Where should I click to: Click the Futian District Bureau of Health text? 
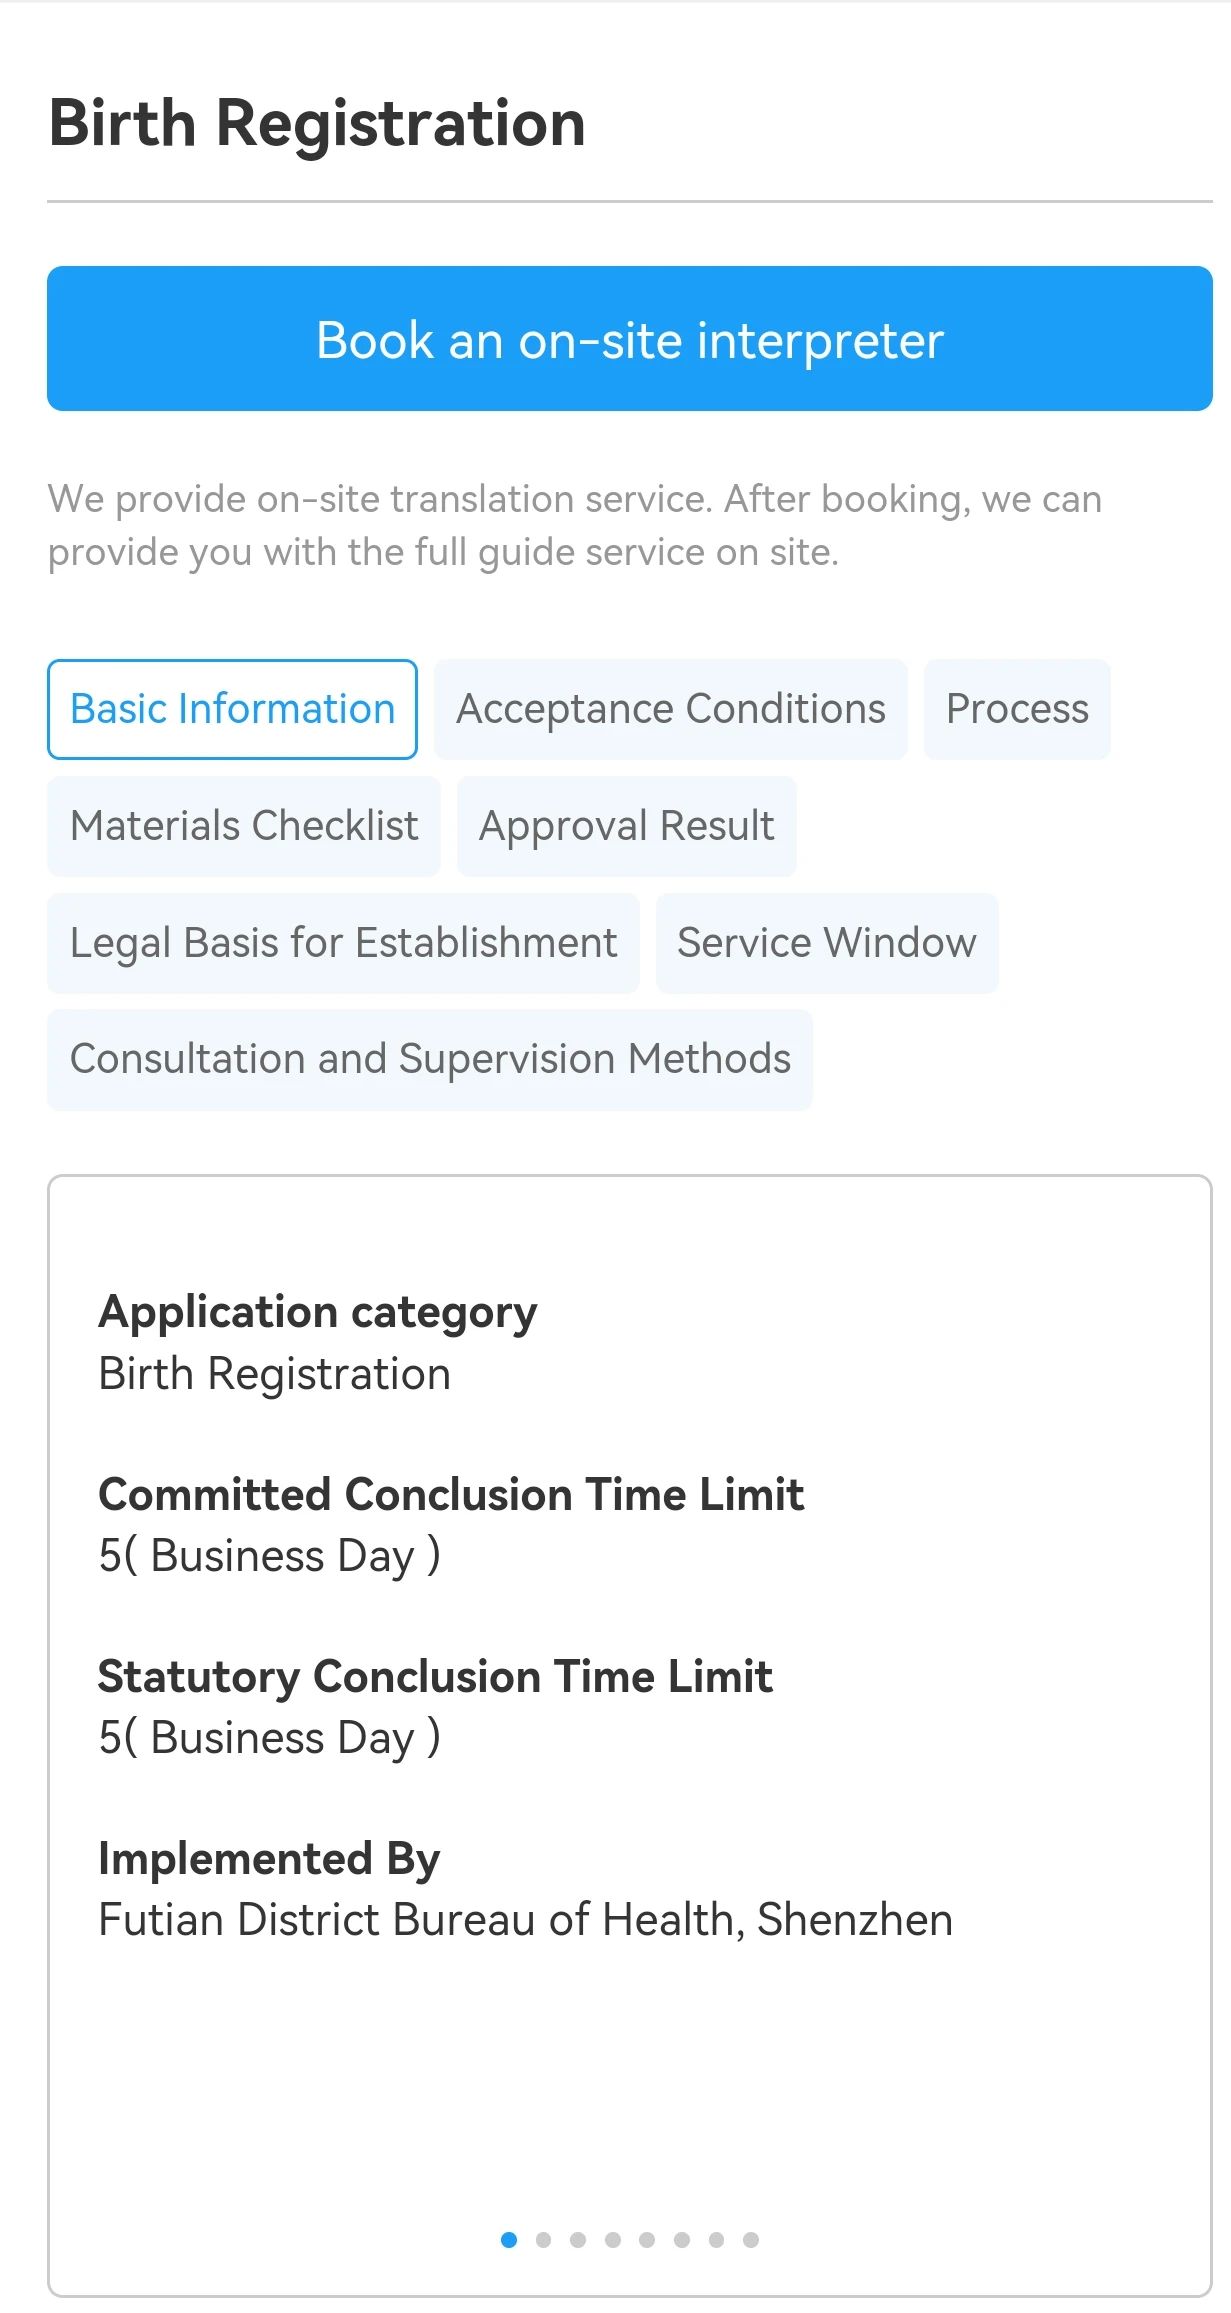pyautogui.click(x=525, y=1920)
